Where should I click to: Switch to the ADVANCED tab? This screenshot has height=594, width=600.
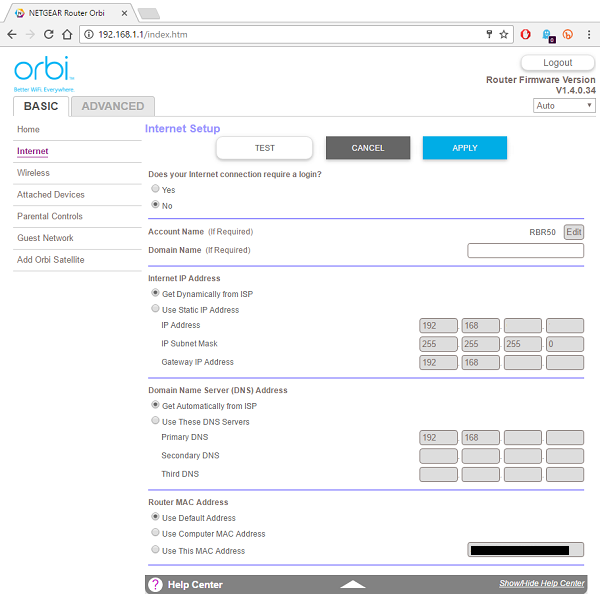pos(113,106)
